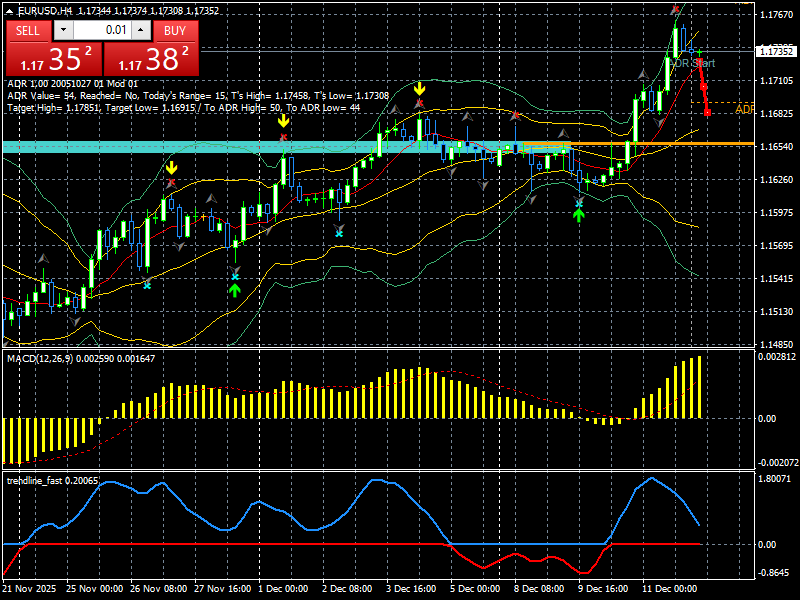Click the 0.01 volume input field
Image resolution: width=800 pixels, height=600 pixels.
[x=102, y=30]
